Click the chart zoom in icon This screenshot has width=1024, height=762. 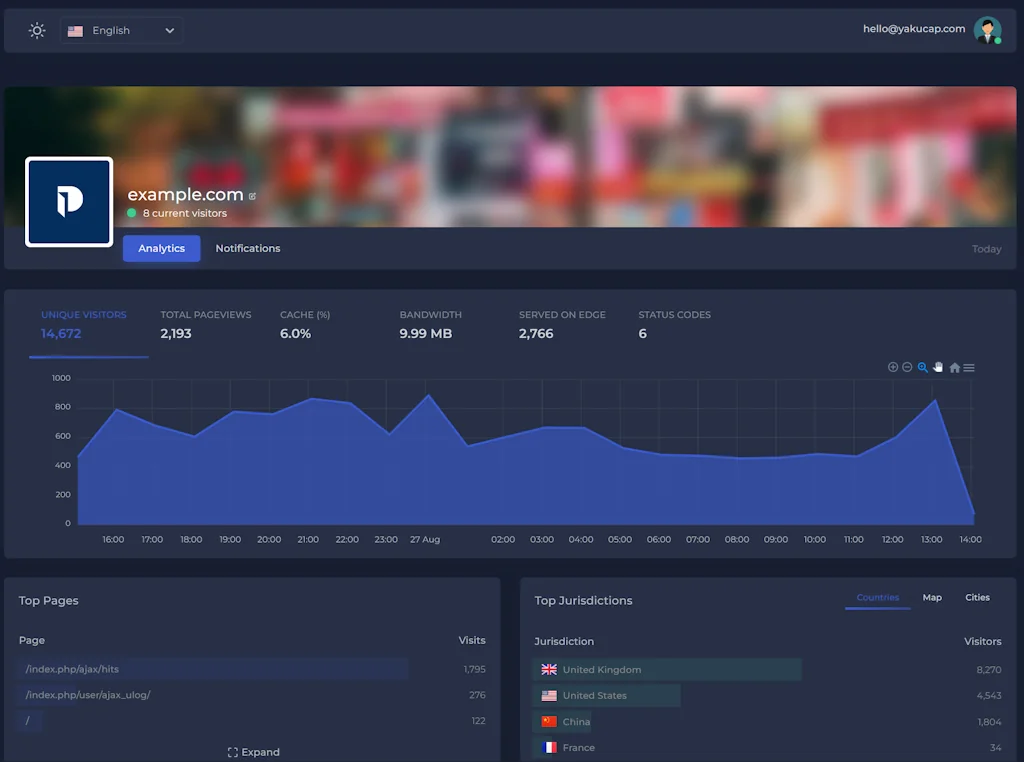coord(893,367)
